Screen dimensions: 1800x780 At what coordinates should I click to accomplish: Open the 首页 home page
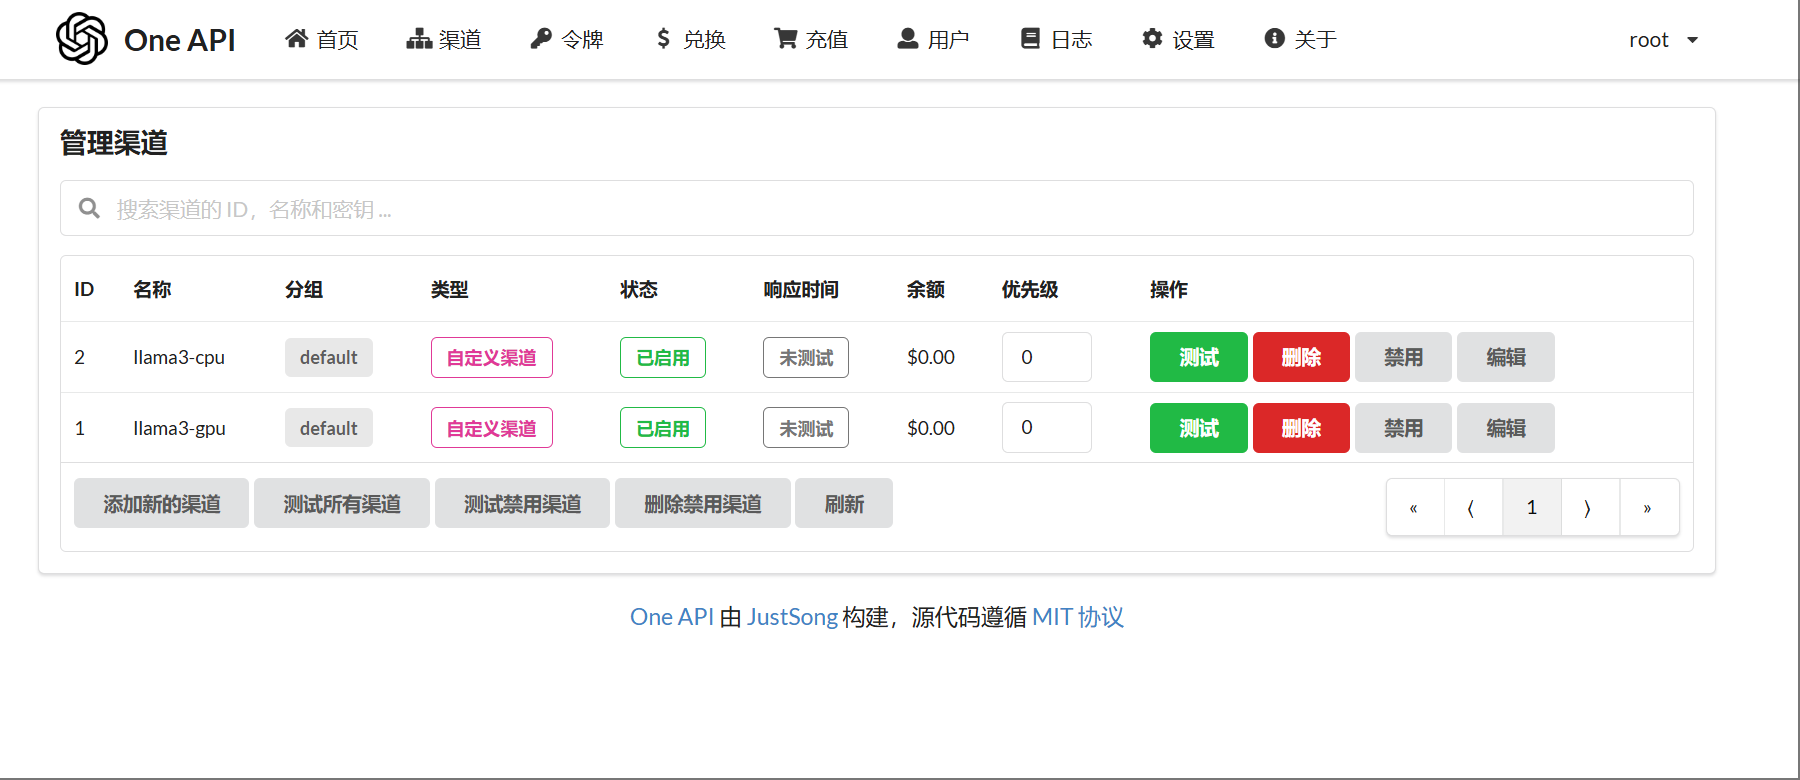(322, 39)
